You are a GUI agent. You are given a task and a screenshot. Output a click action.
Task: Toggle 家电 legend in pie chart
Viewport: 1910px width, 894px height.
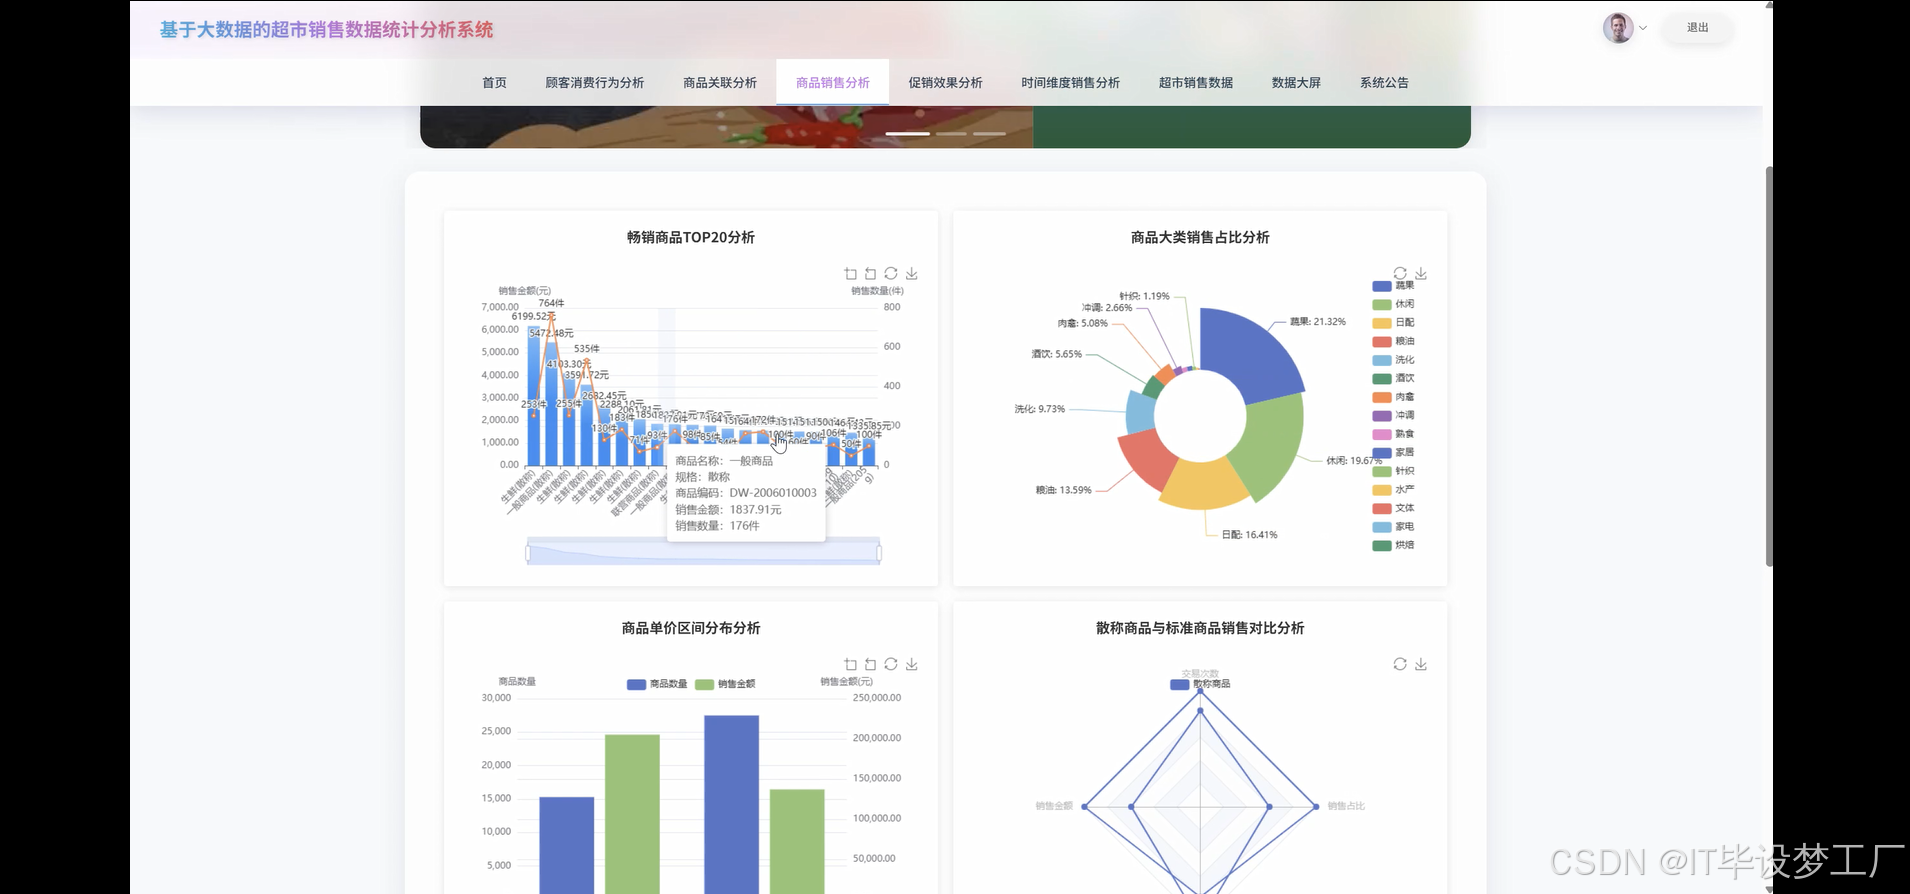coord(1393,526)
